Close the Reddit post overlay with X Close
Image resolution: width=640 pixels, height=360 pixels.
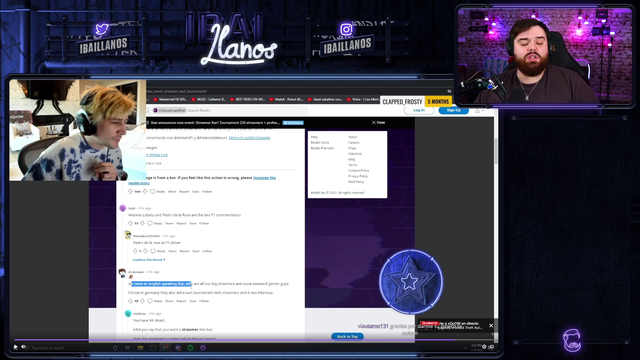pyautogui.click(x=378, y=122)
